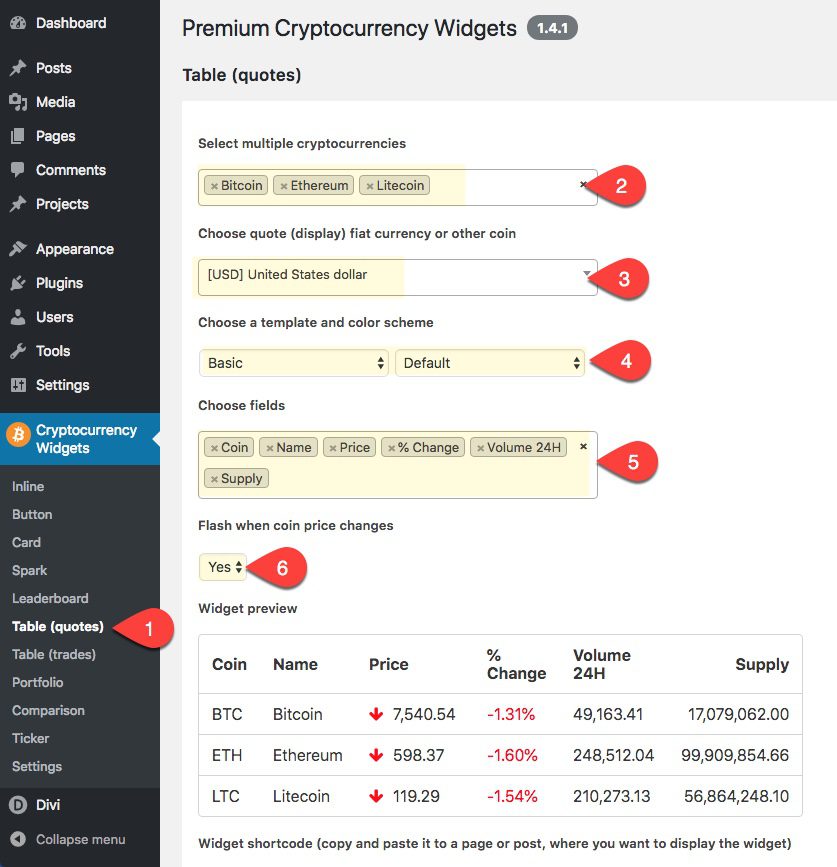
Task: Open the Ticker widget page
Action: (x=30, y=738)
